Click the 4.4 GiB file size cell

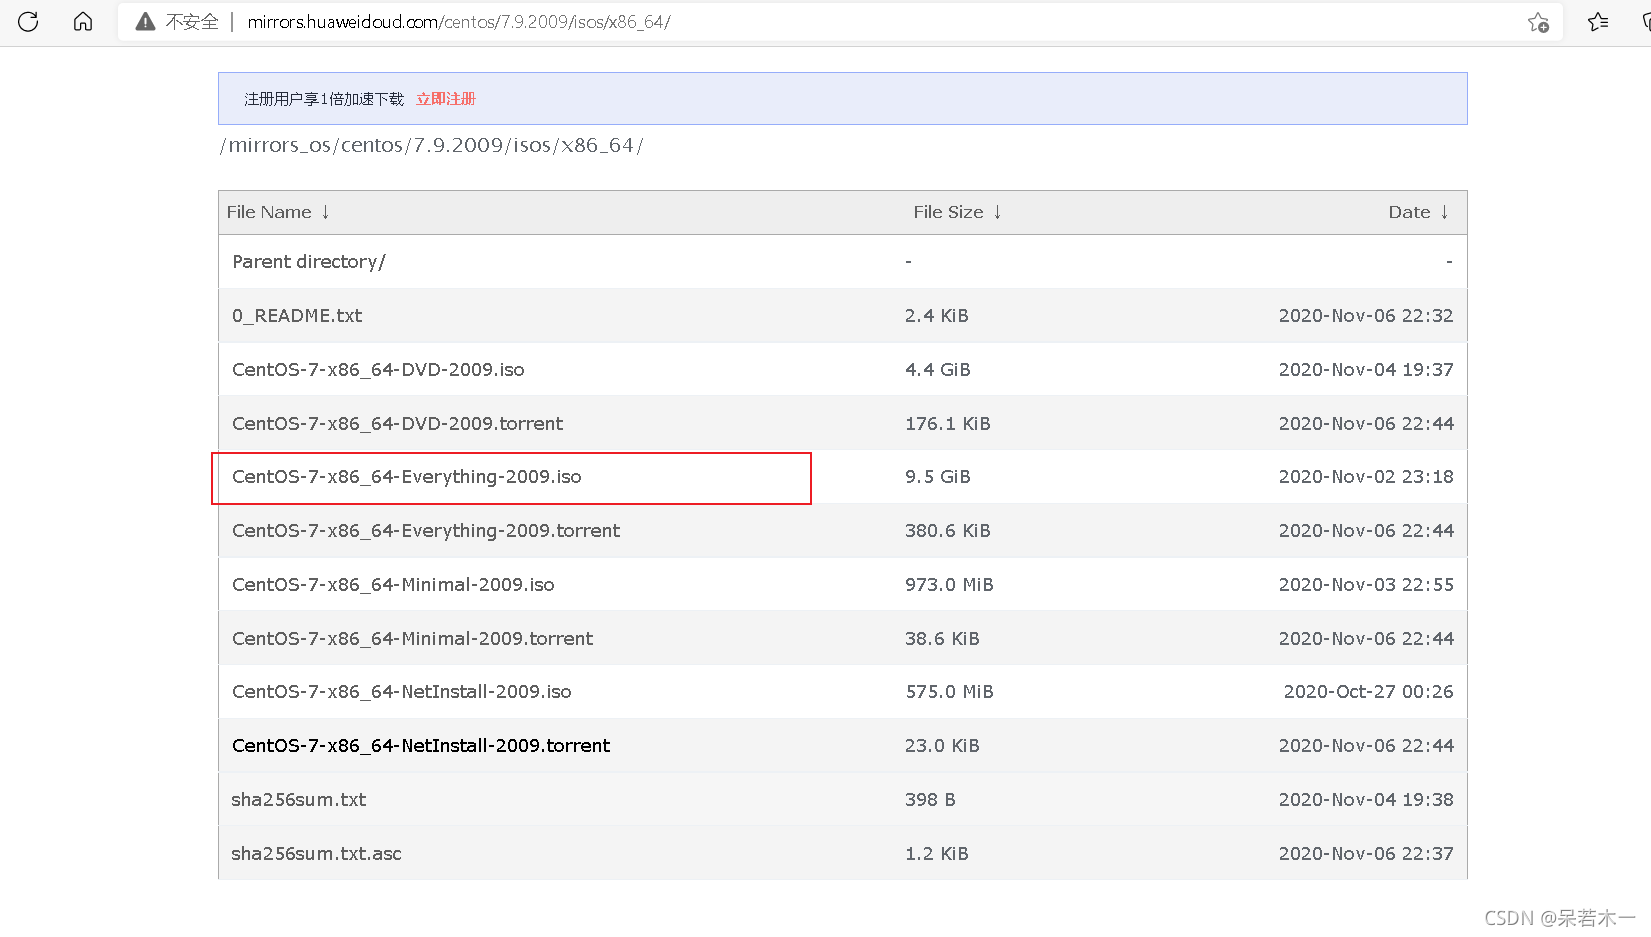coord(938,370)
